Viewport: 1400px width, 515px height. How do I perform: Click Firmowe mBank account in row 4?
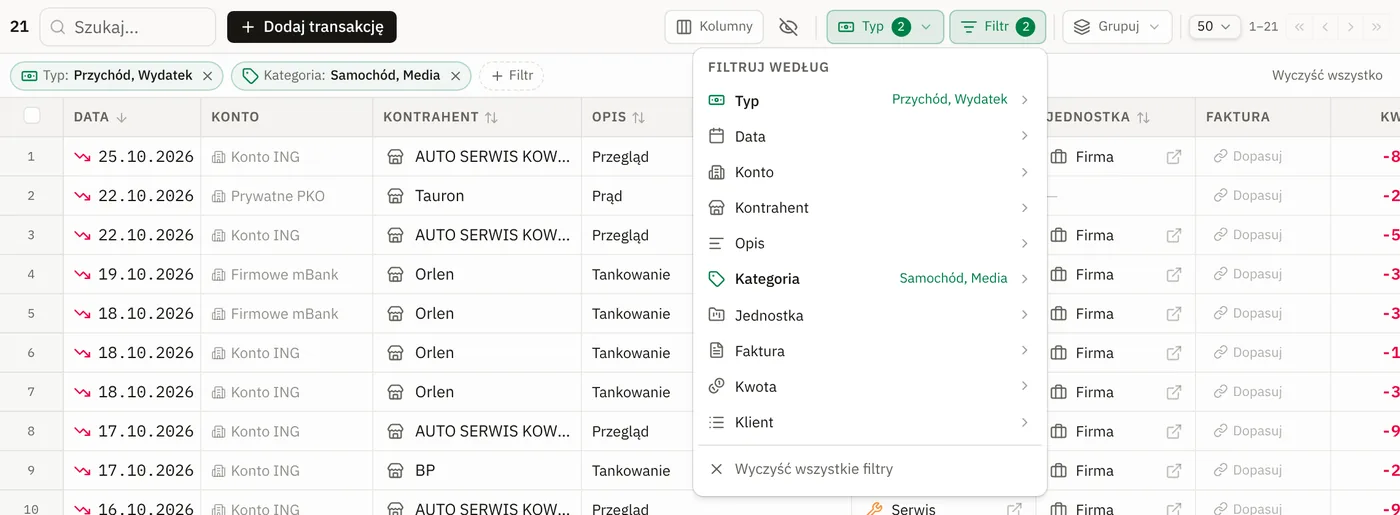click(x=286, y=274)
